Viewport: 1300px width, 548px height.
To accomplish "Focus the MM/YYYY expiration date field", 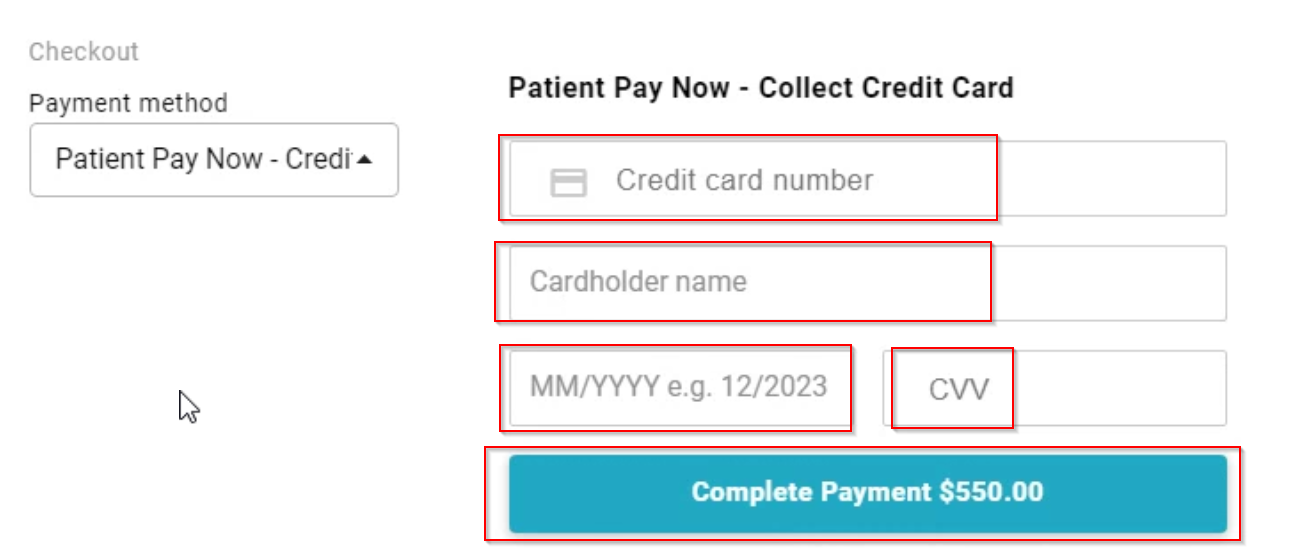I will (680, 387).
